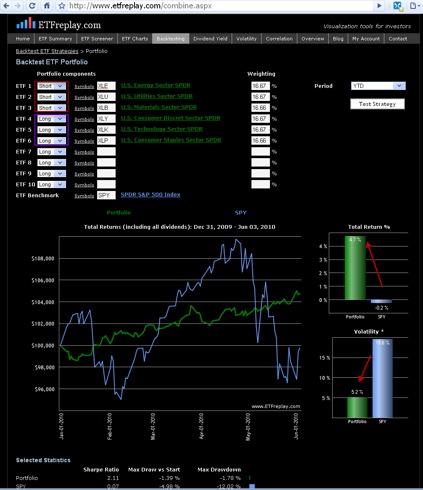Click ETF 6 weighting field 16.66
423x490 pixels.
click(260, 141)
